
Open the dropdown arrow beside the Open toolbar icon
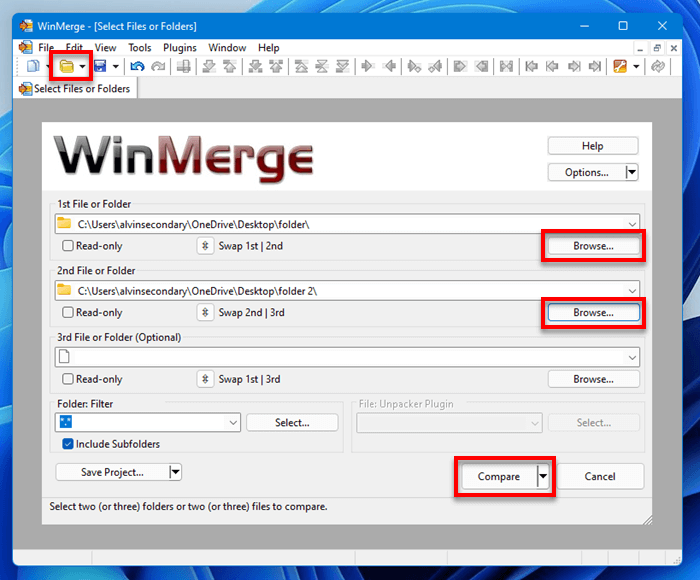pos(83,67)
